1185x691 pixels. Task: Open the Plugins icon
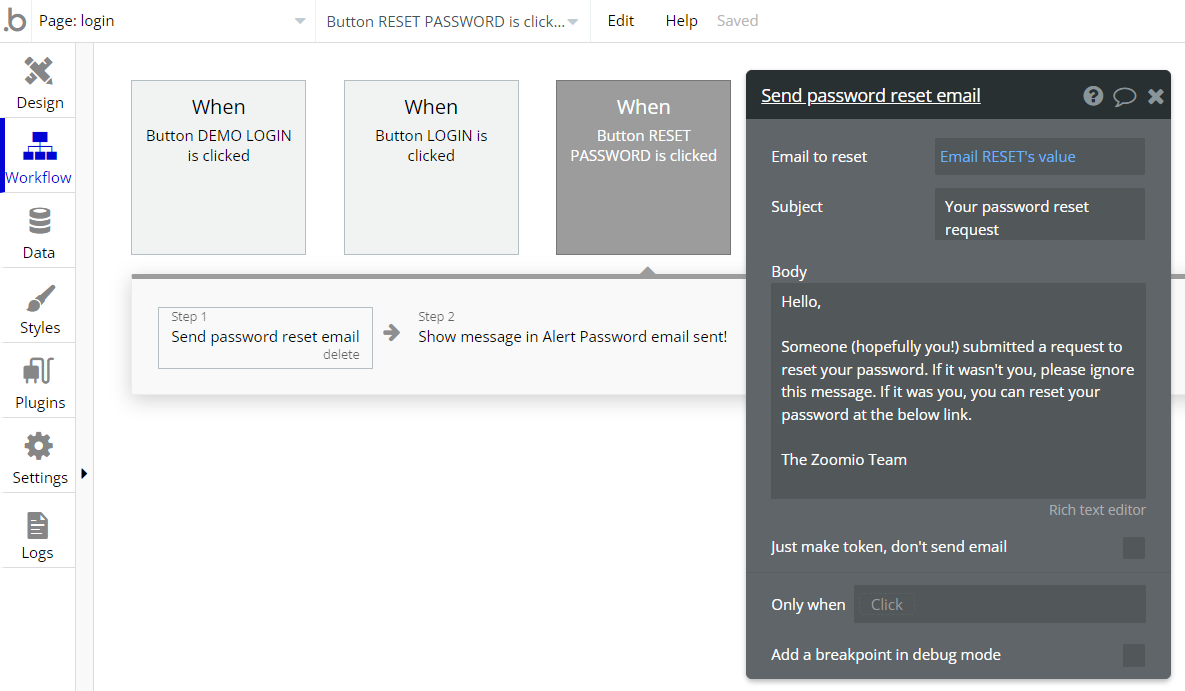(39, 372)
